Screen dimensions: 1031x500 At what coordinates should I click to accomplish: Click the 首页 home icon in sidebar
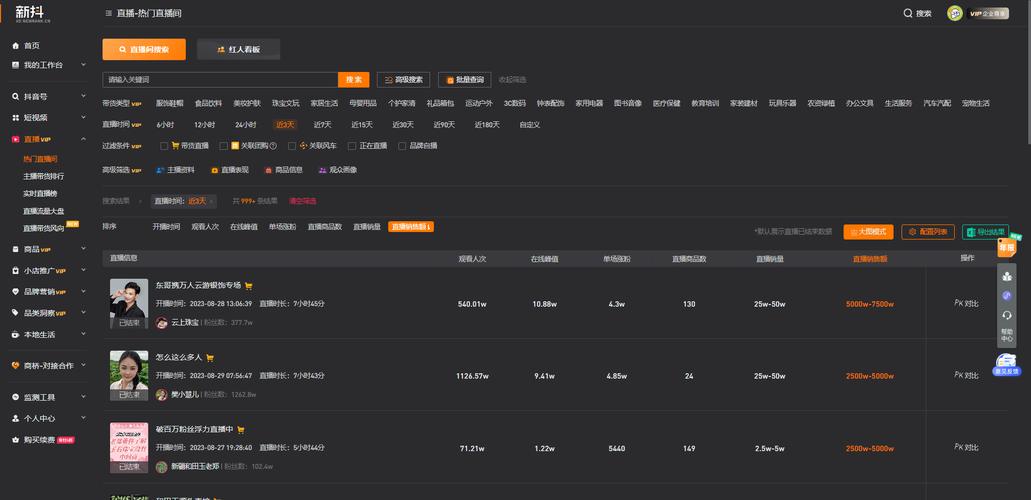tap(15, 46)
